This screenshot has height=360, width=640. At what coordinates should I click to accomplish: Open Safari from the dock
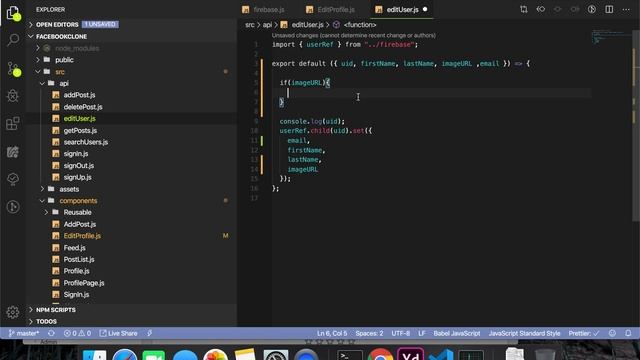124,355
